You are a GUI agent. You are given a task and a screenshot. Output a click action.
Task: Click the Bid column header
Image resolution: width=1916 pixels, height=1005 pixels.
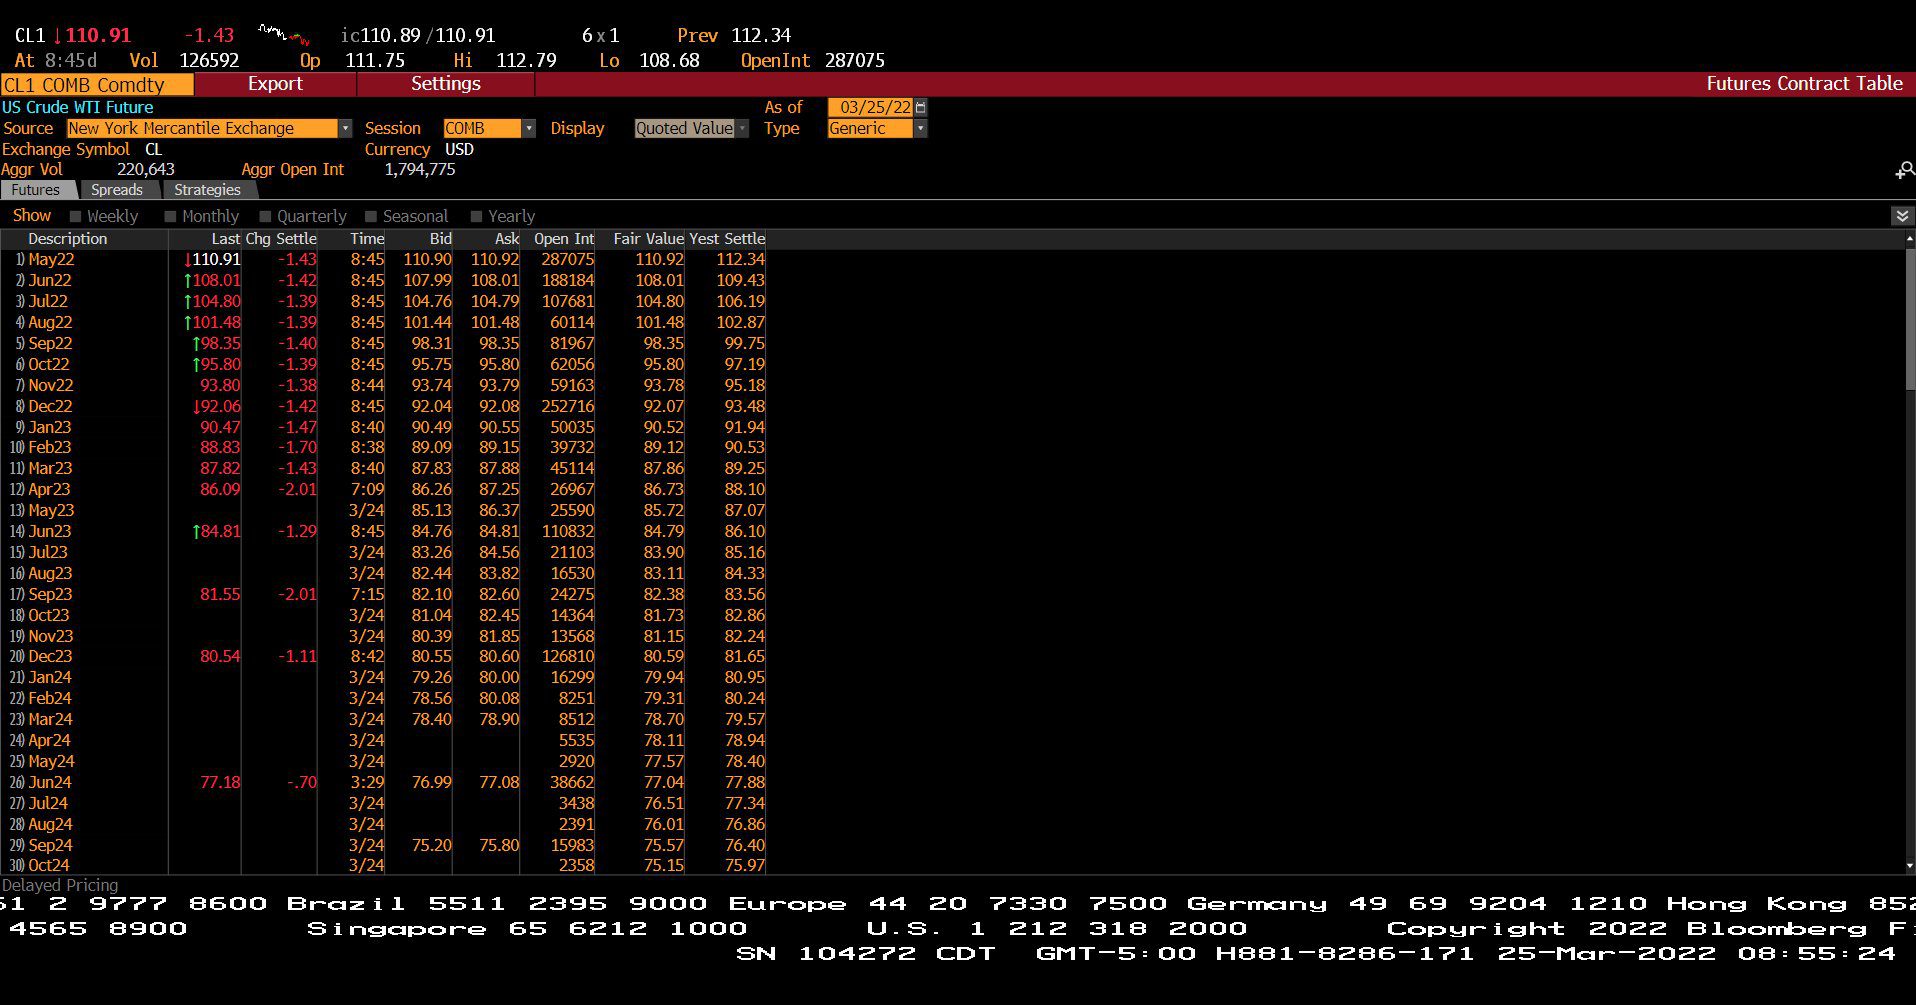pyautogui.click(x=441, y=239)
